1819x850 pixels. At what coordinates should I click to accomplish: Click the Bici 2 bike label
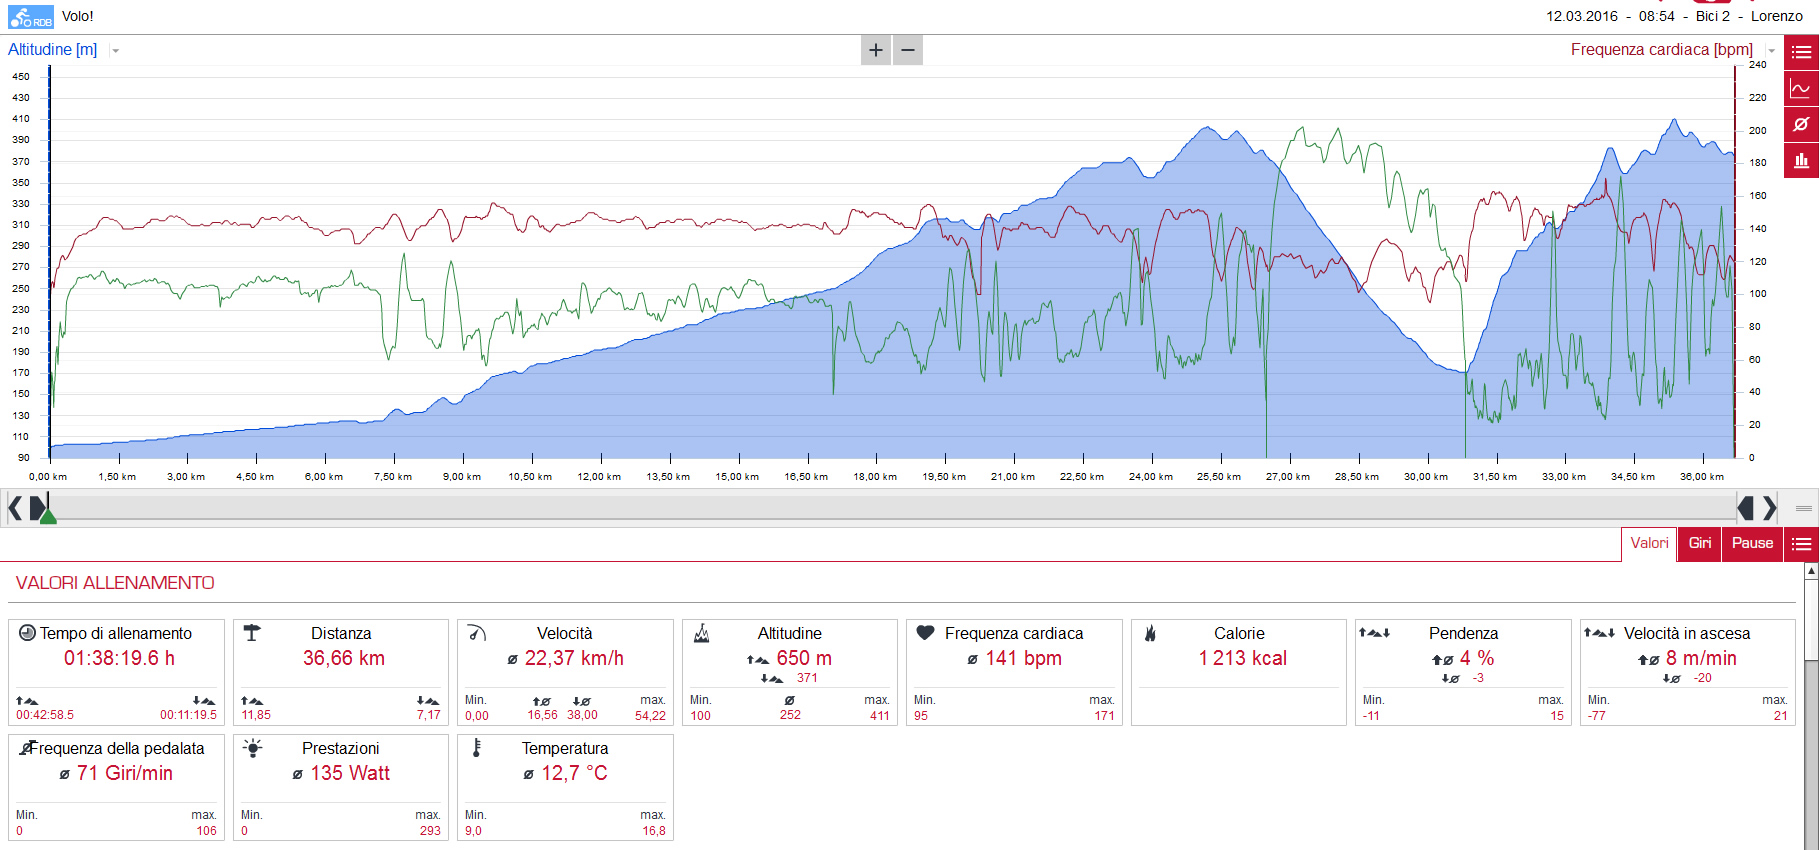[x=1712, y=16]
